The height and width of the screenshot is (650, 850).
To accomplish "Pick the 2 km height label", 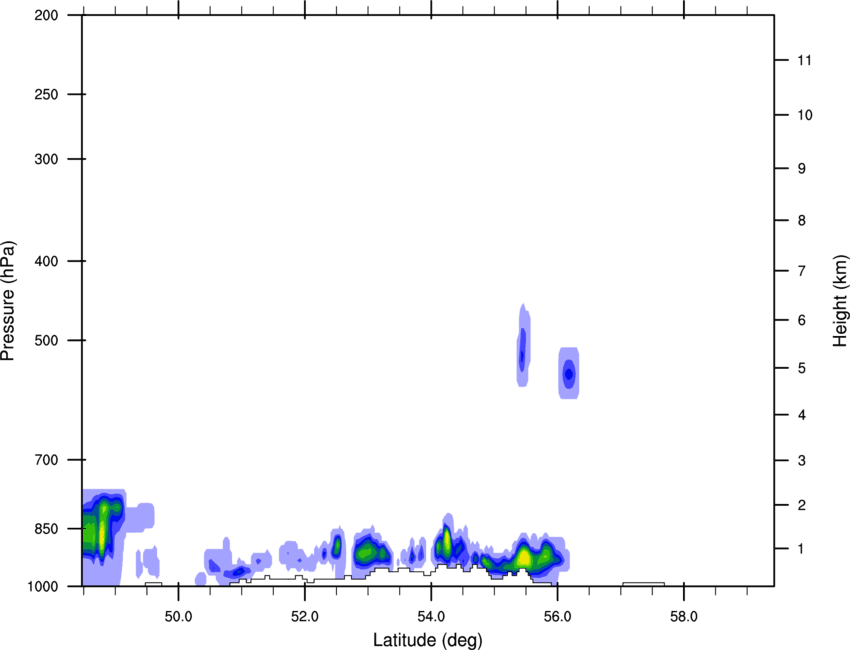I will (802, 505).
